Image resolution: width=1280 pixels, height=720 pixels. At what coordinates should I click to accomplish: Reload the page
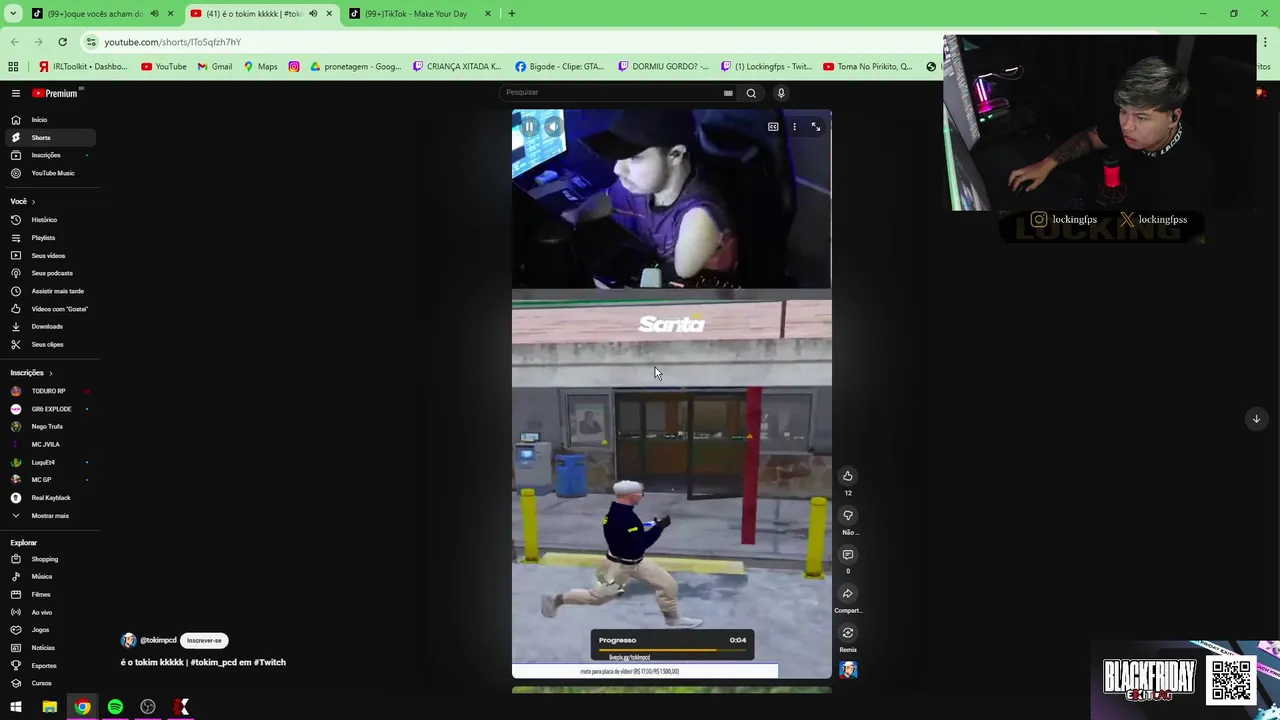[x=62, y=42]
